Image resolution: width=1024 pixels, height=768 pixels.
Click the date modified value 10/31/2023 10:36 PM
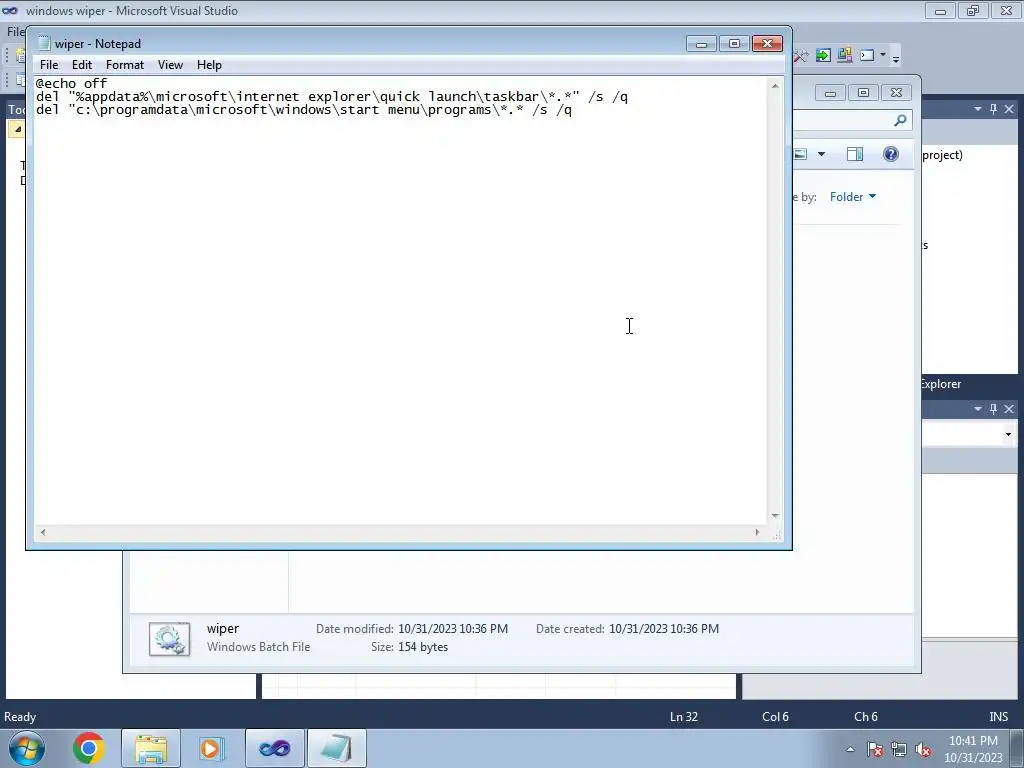(x=453, y=628)
